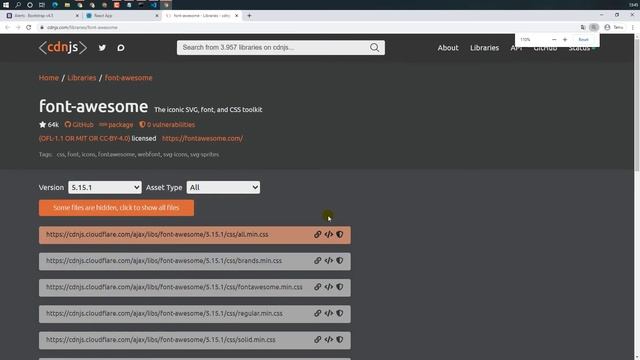Select the solid.min.css URL text

pos(161,339)
